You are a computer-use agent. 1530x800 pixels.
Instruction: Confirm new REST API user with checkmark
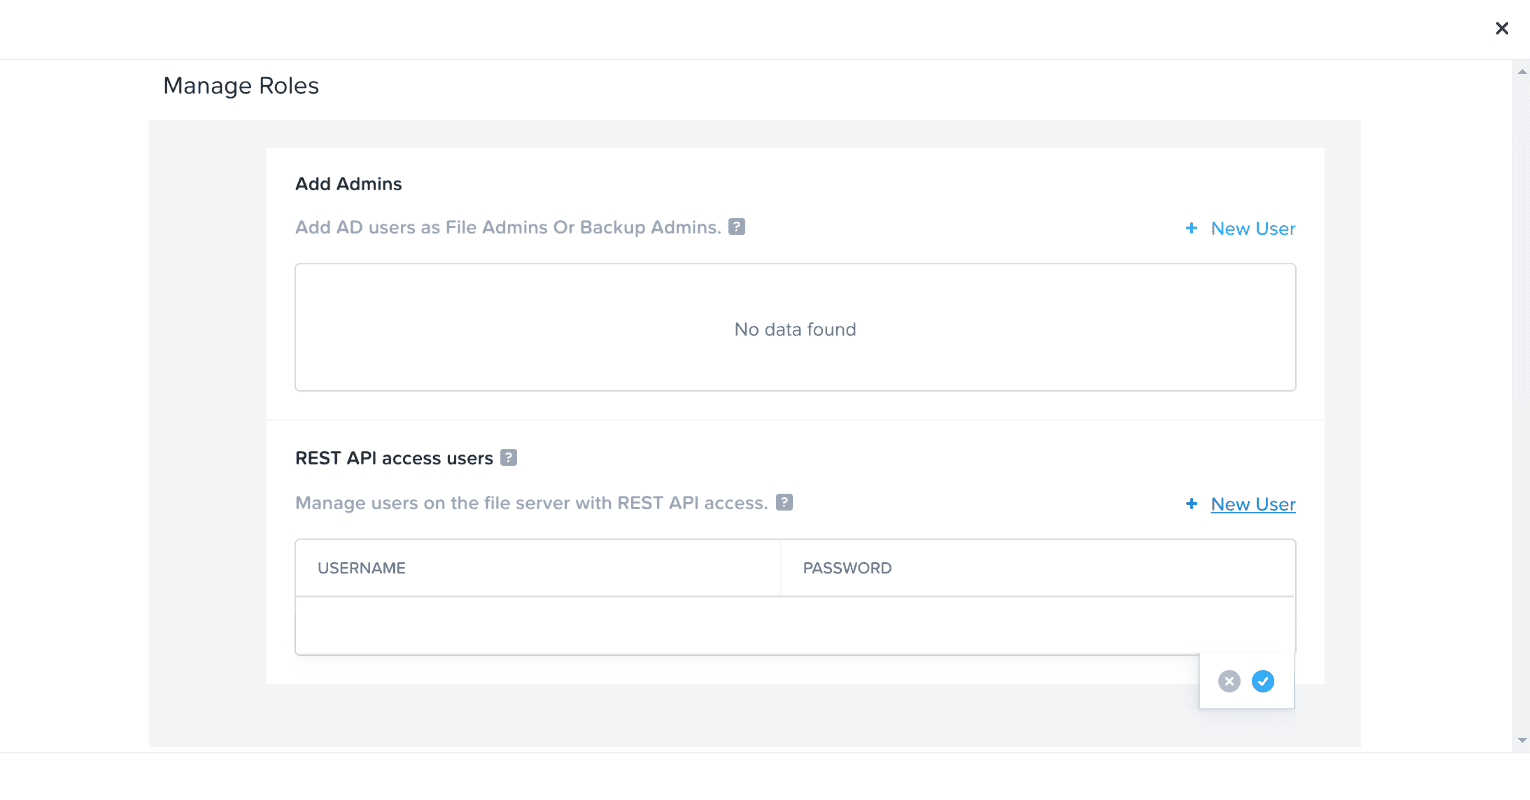tap(1263, 681)
